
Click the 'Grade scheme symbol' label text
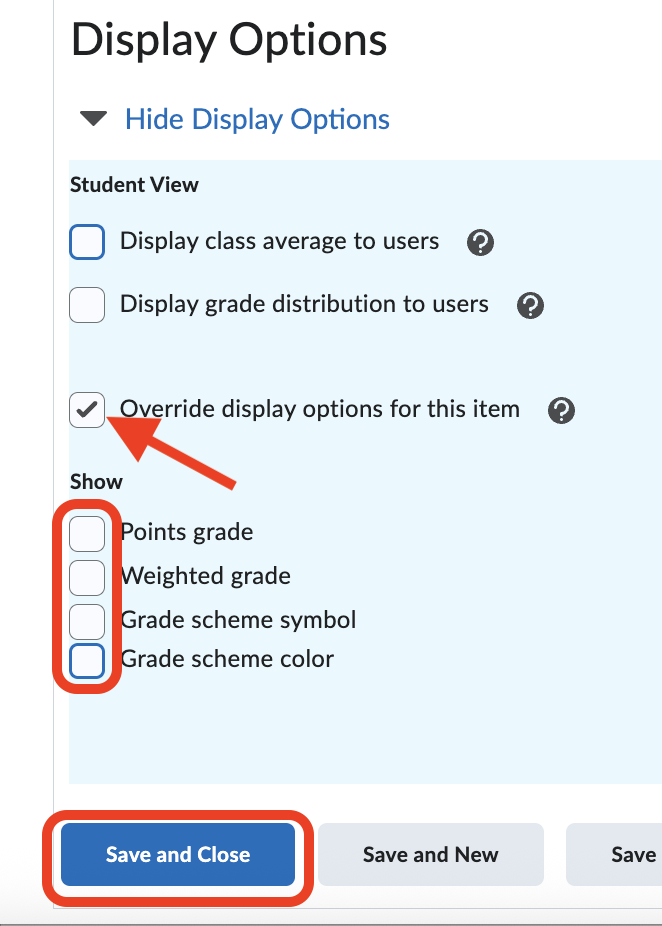click(x=238, y=620)
